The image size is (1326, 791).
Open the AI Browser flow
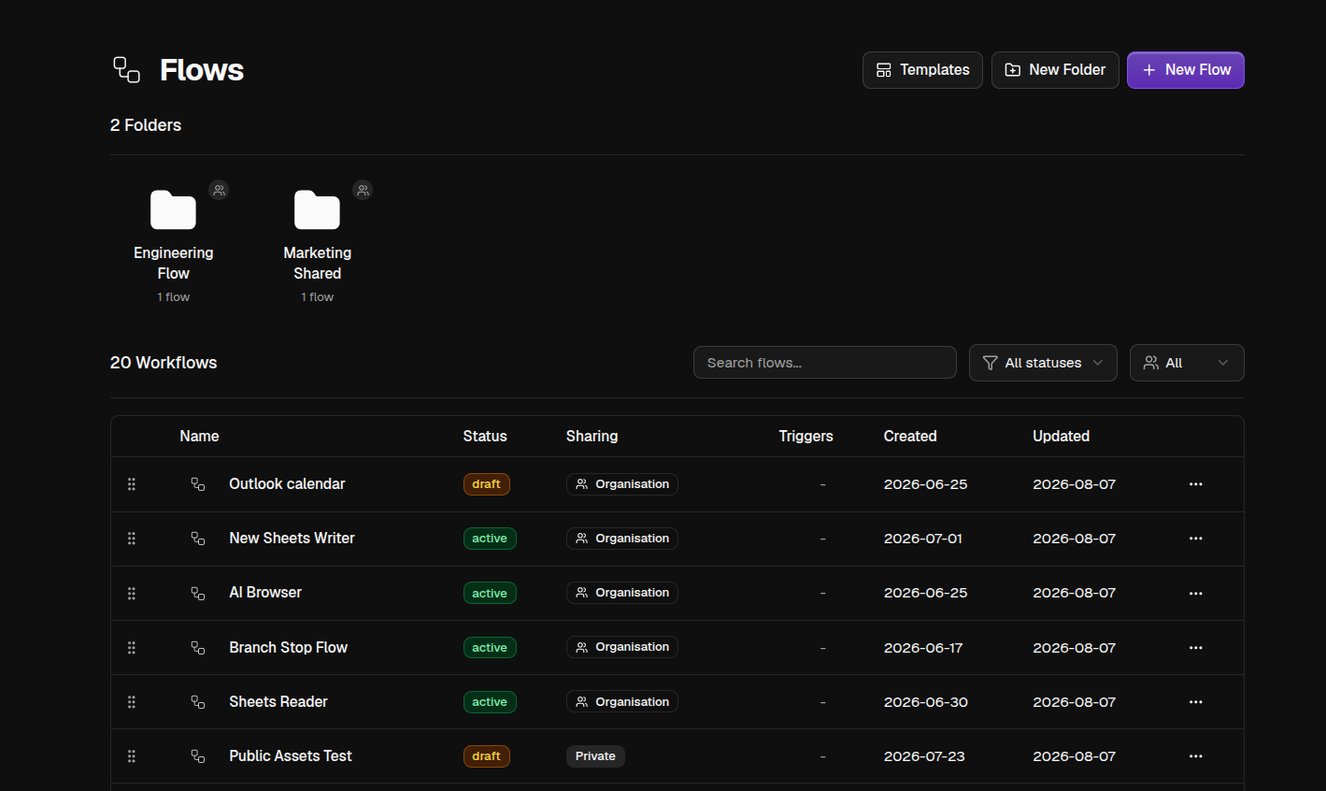tap(265, 593)
